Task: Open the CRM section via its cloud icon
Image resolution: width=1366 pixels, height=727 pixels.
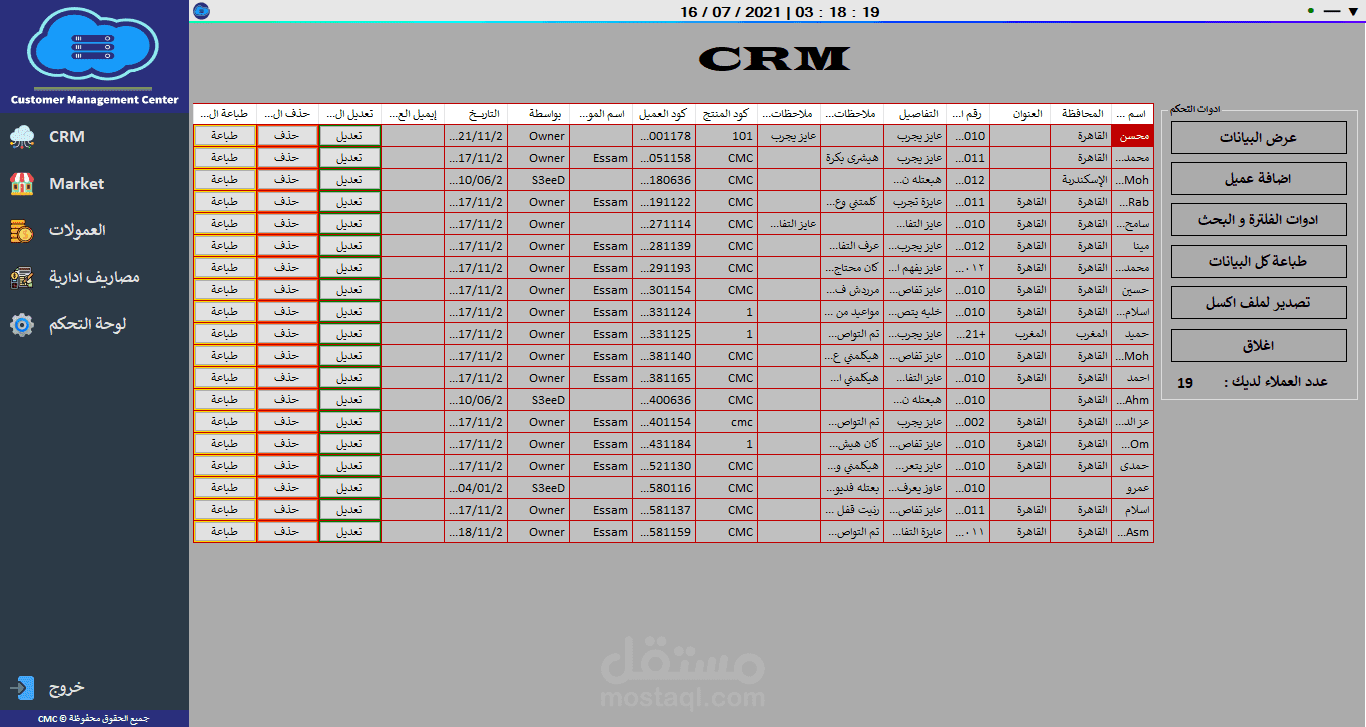Action: 22,136
